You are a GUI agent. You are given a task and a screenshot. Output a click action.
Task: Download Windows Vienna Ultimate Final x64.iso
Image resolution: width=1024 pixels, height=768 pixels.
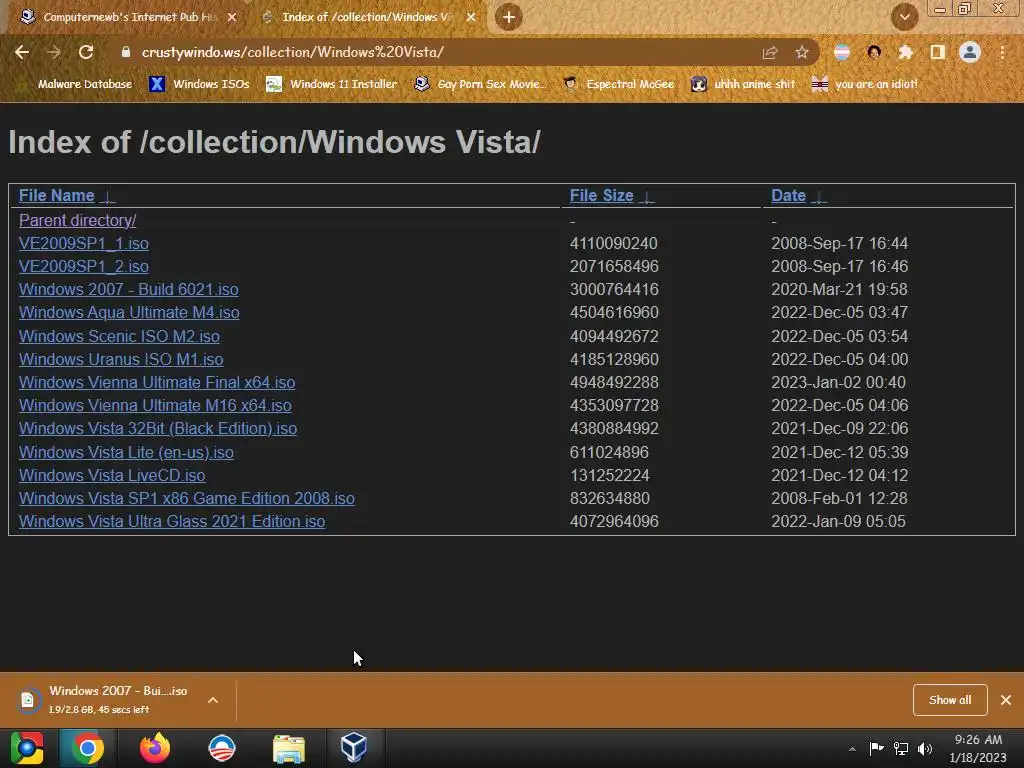point(157,382)
